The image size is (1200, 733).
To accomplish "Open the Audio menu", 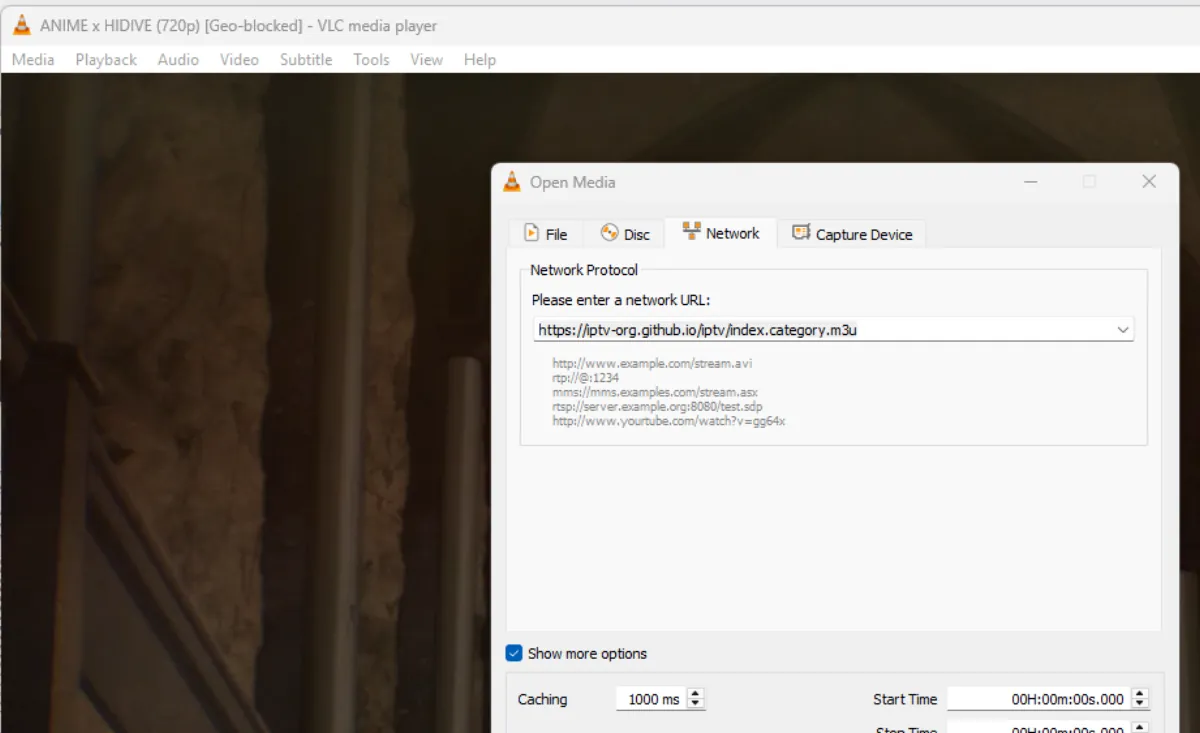I will (178, 59).
